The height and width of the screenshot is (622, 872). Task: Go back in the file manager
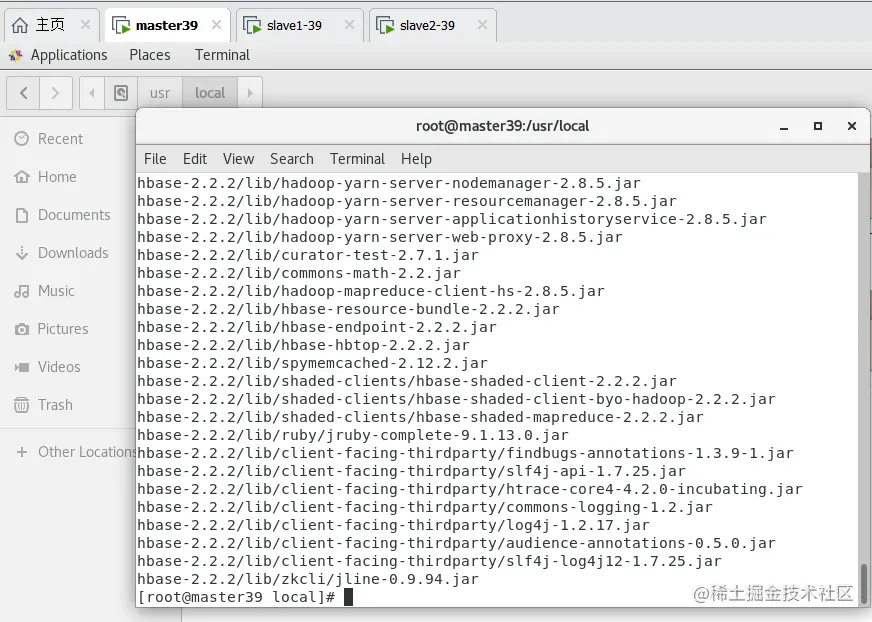[x=23, y=93]
